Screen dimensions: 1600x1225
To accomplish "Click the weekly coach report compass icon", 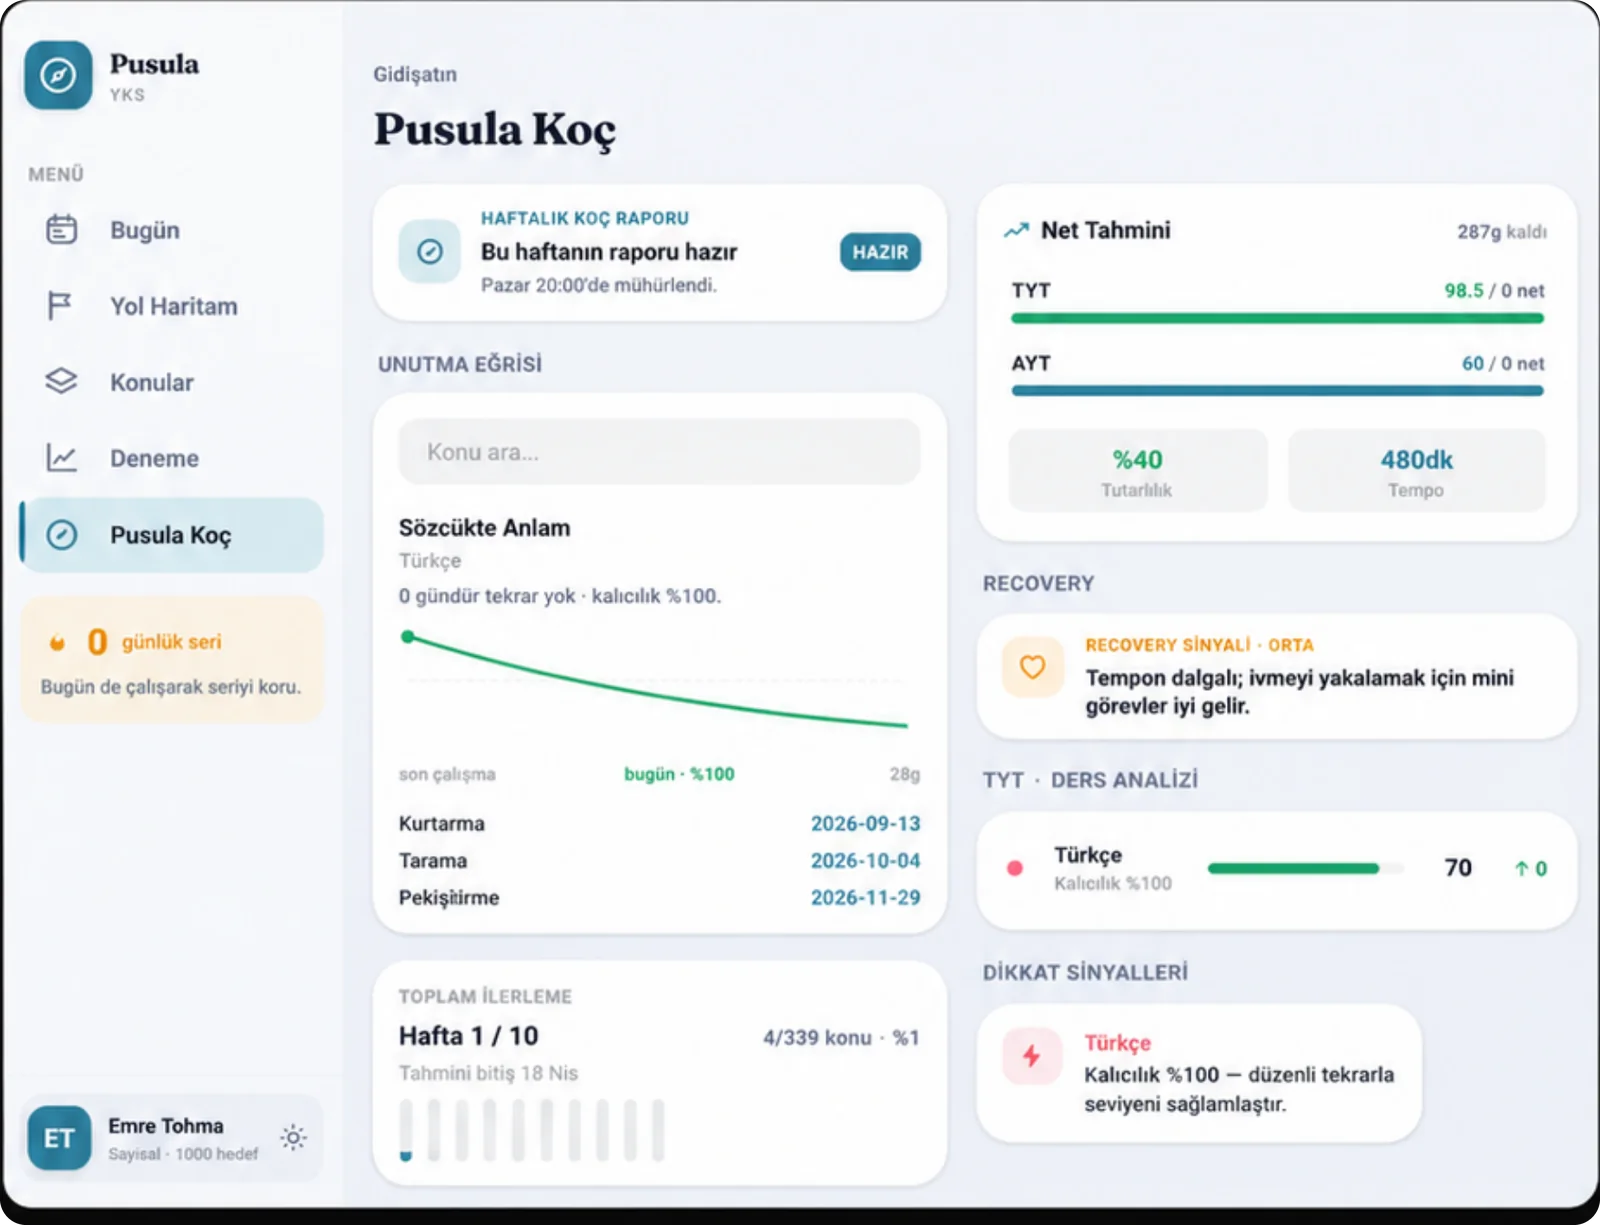I will coord(430,251).
